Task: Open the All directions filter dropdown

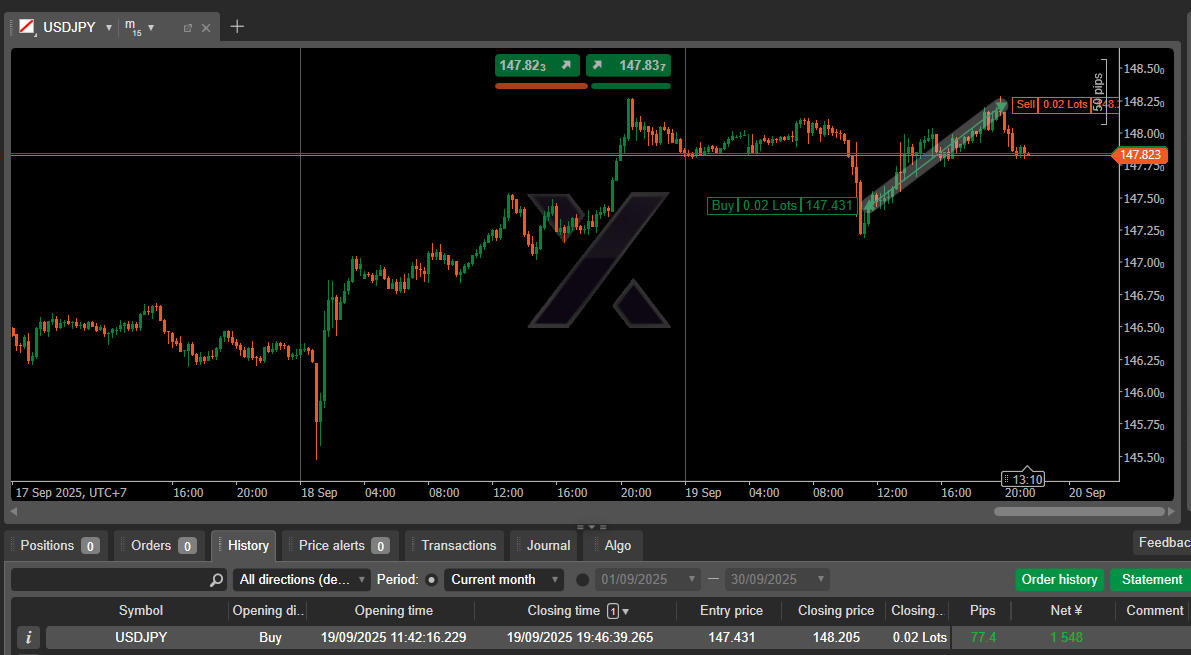Action: [x=302, y=579]
